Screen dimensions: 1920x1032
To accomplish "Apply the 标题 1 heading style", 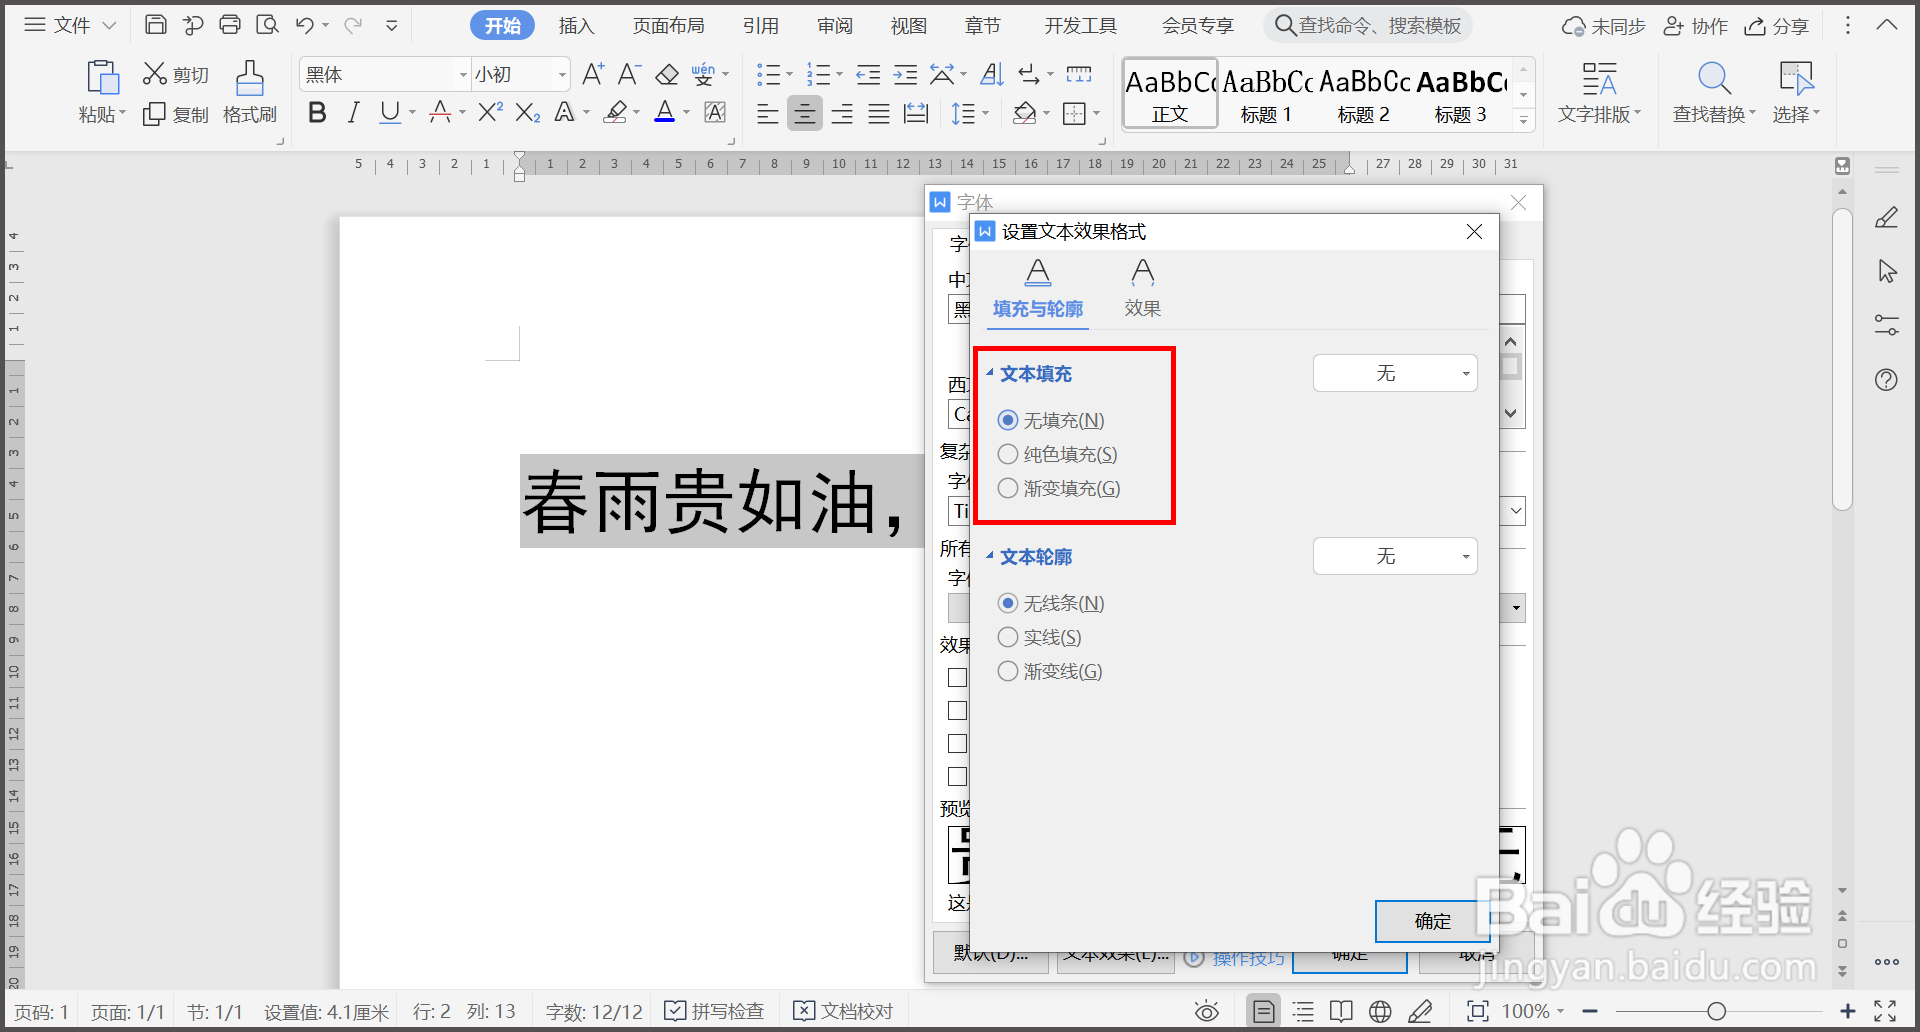I will (x=1267, y=93).
